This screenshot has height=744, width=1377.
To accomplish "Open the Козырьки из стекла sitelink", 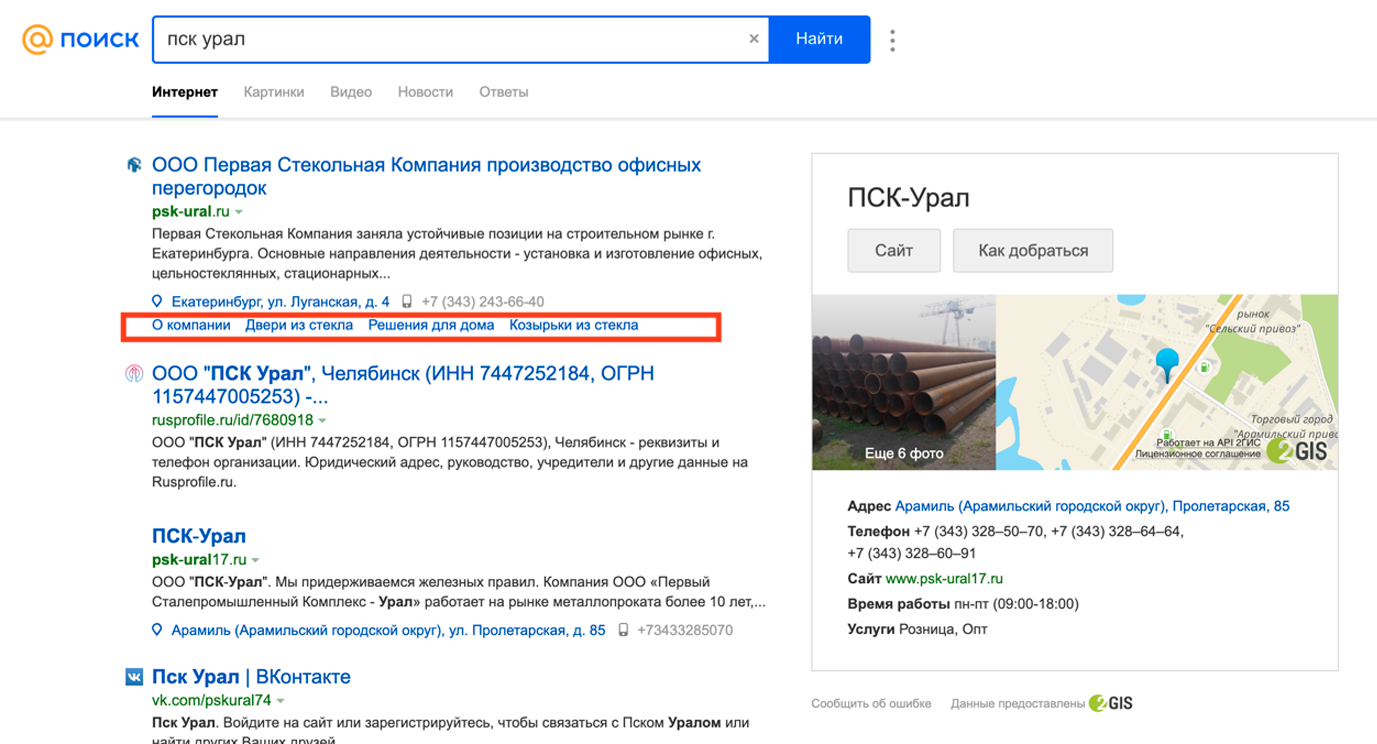I will click(574, 325).
